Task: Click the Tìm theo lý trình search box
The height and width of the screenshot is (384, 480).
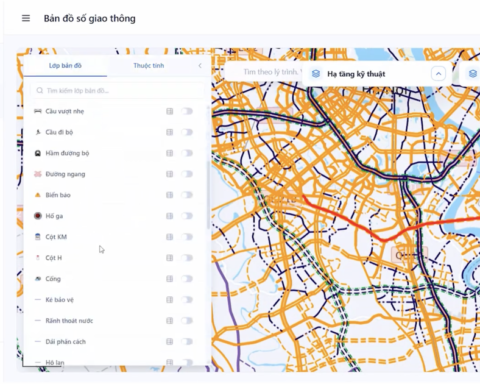Action: coord(263,72)
